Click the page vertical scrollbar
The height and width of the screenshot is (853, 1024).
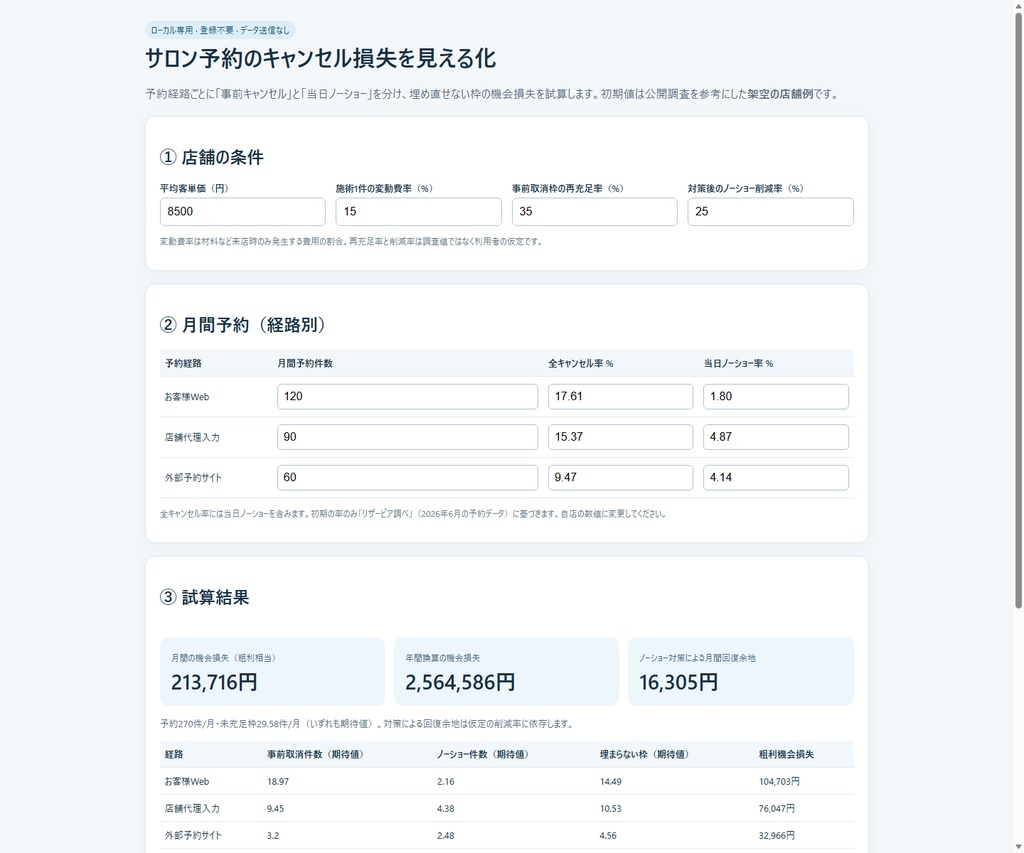1018,310
